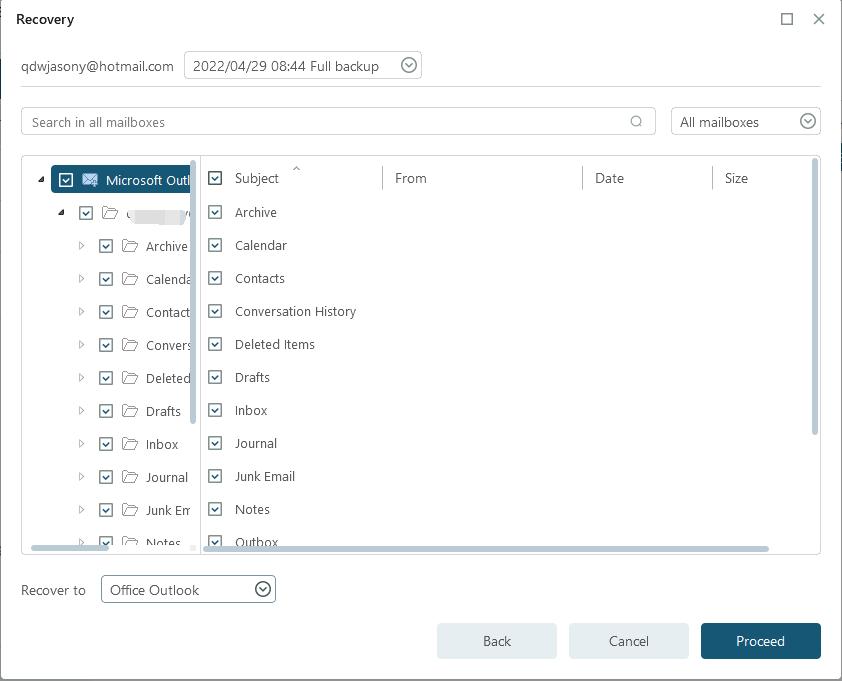The height and width of the screenshot is (681, 842).
Task: Expand the Inbox tree node
Action: pos(82,444)
